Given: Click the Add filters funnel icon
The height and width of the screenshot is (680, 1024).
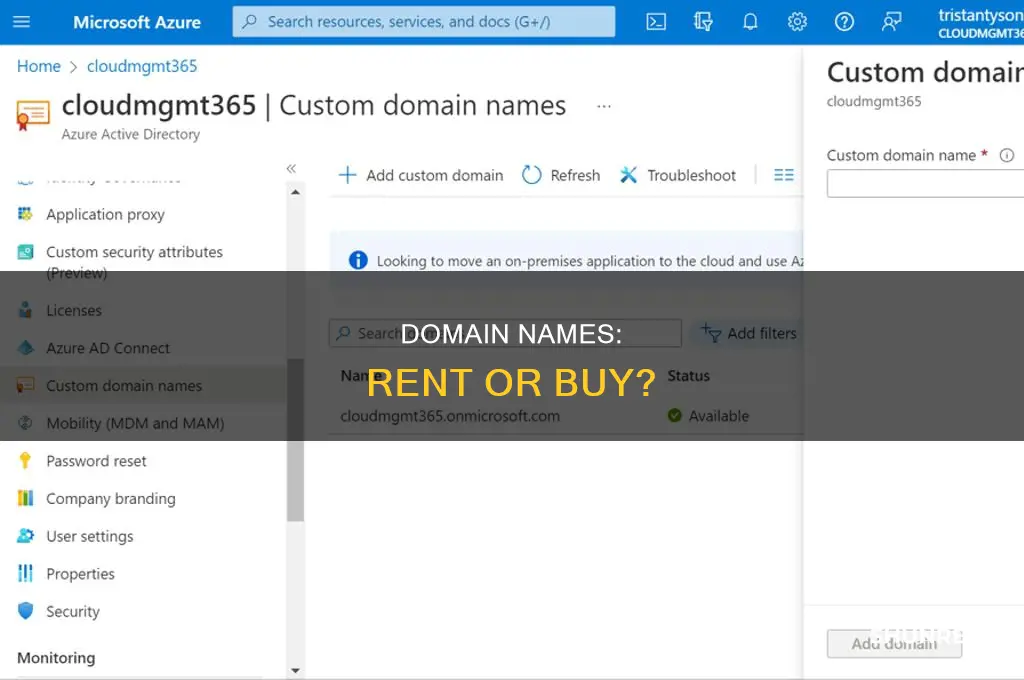Looking at the screenshot, I should tap(711, 332).
